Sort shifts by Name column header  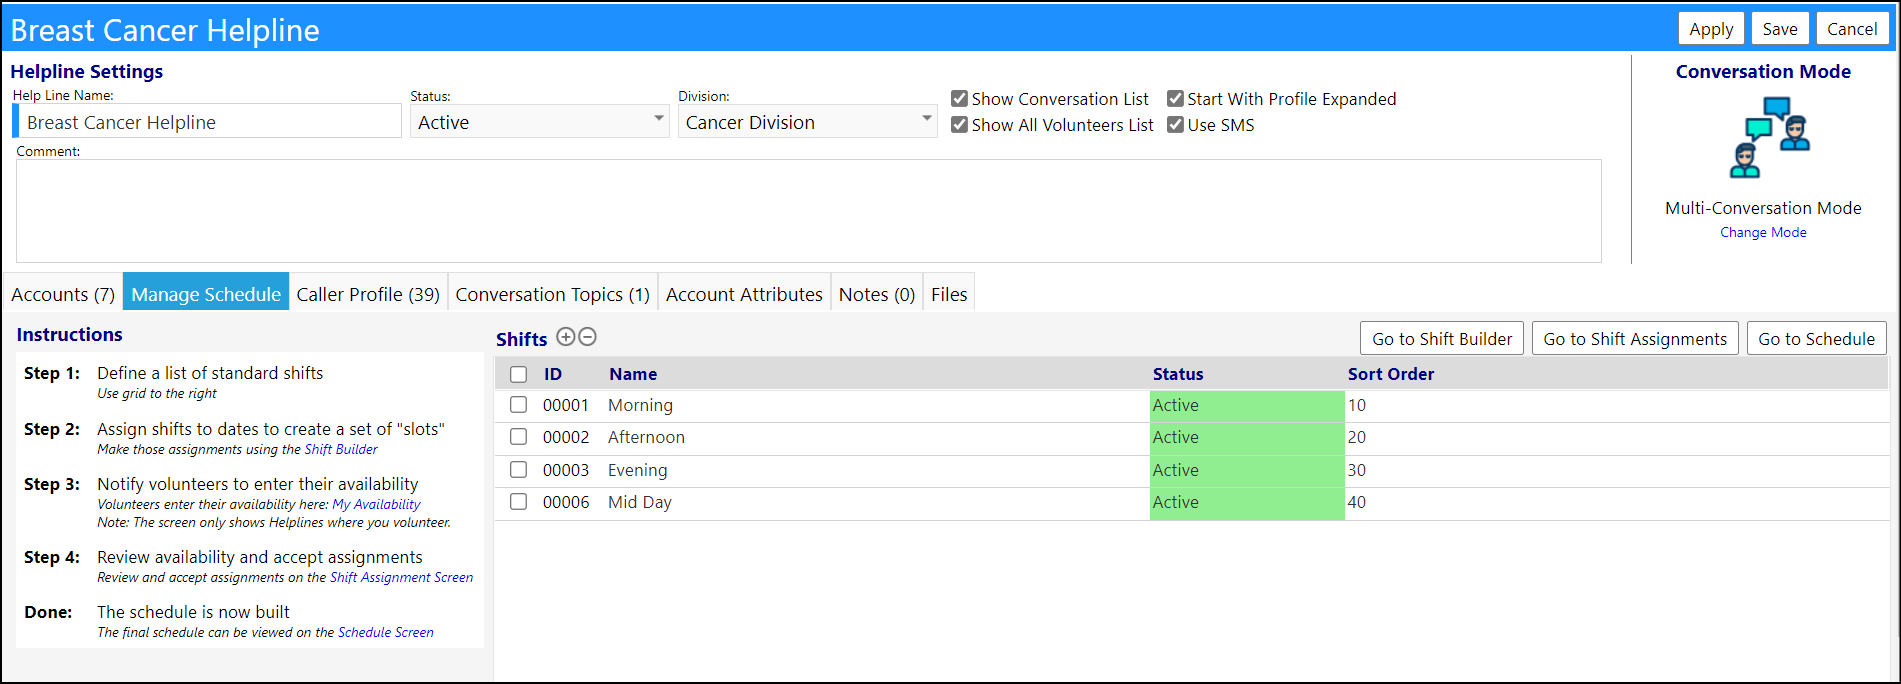click(633, 374)
